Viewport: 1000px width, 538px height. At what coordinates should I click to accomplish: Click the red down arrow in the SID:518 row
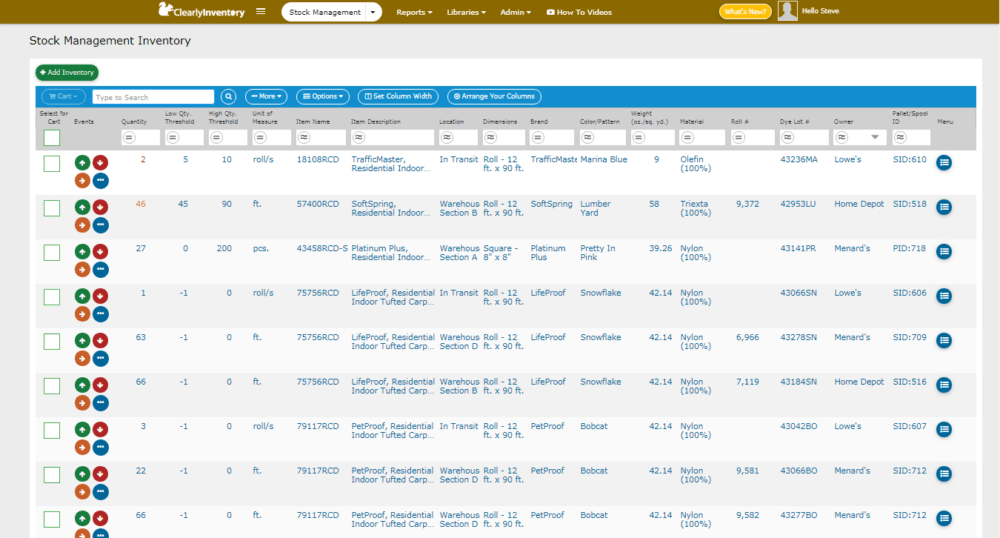(100, 207)
